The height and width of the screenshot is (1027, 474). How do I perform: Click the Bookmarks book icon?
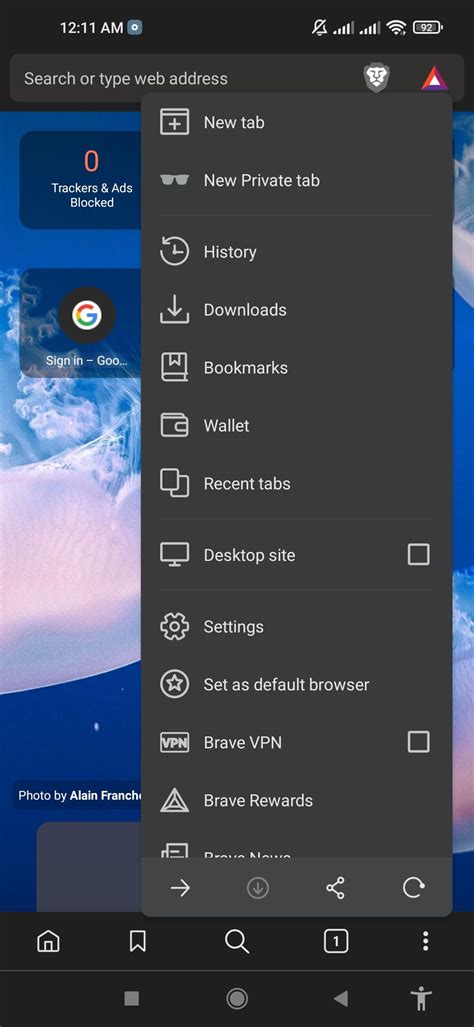pos(175,367)
